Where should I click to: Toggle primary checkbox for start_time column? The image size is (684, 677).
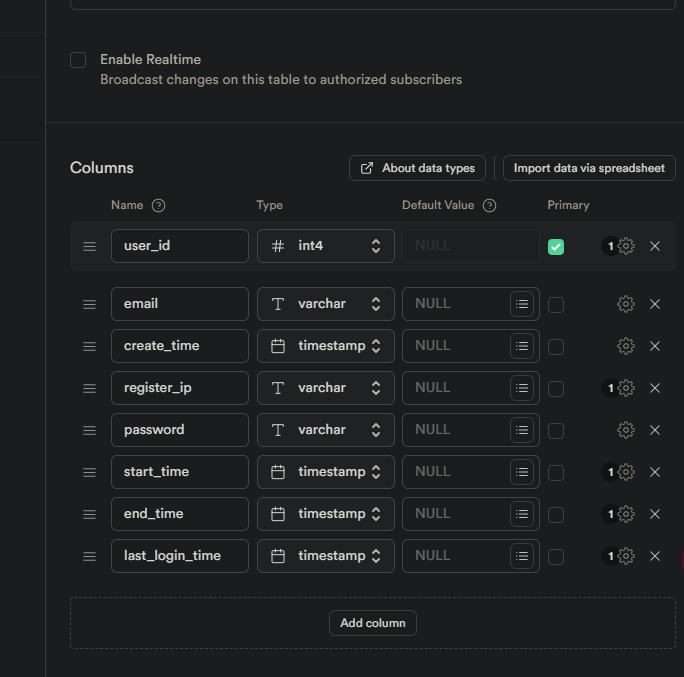pyautogui.click(x=556, y=472)
